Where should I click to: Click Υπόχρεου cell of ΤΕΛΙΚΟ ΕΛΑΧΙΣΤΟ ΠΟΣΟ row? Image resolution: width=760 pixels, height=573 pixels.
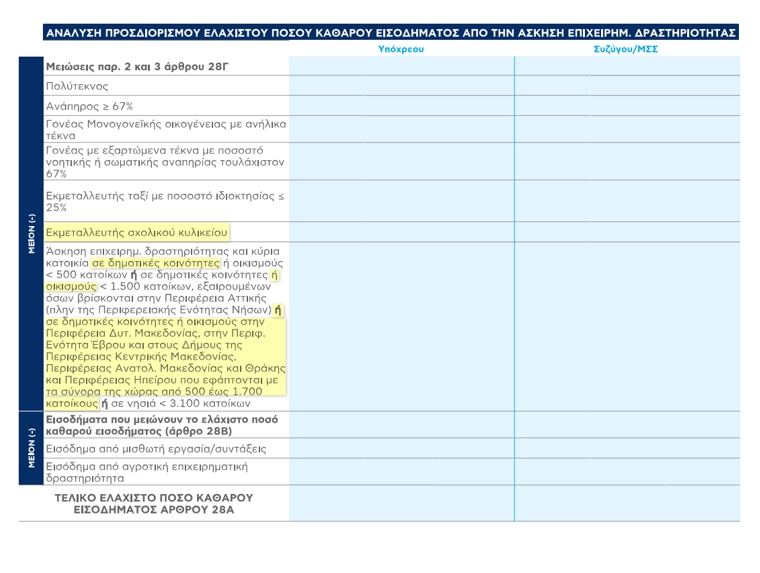(401, 504)
